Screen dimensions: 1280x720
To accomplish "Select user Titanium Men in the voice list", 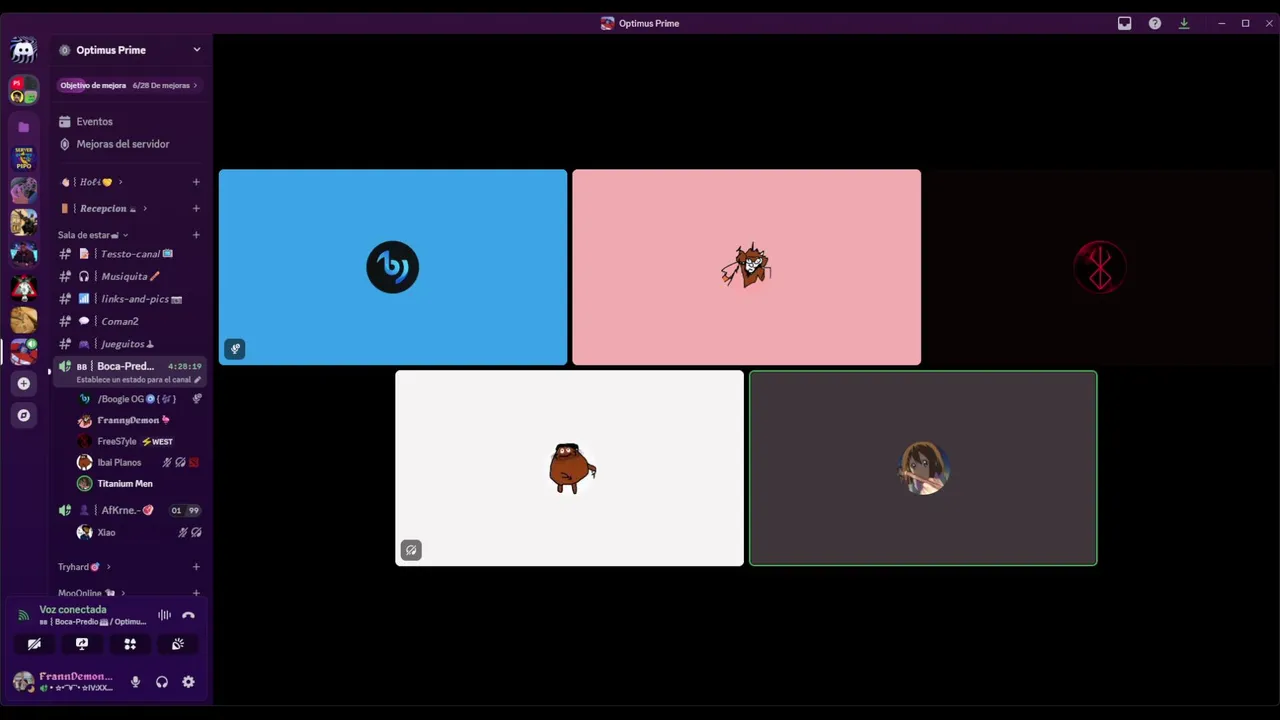I will [x=140, y=483].
